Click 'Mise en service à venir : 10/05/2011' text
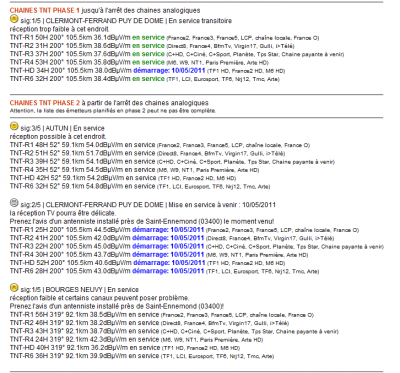400x373 pixels. click(222, 205)
